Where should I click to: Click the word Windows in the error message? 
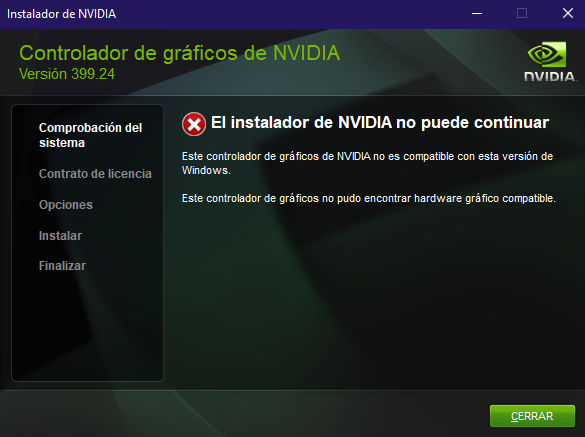(206, 170)
